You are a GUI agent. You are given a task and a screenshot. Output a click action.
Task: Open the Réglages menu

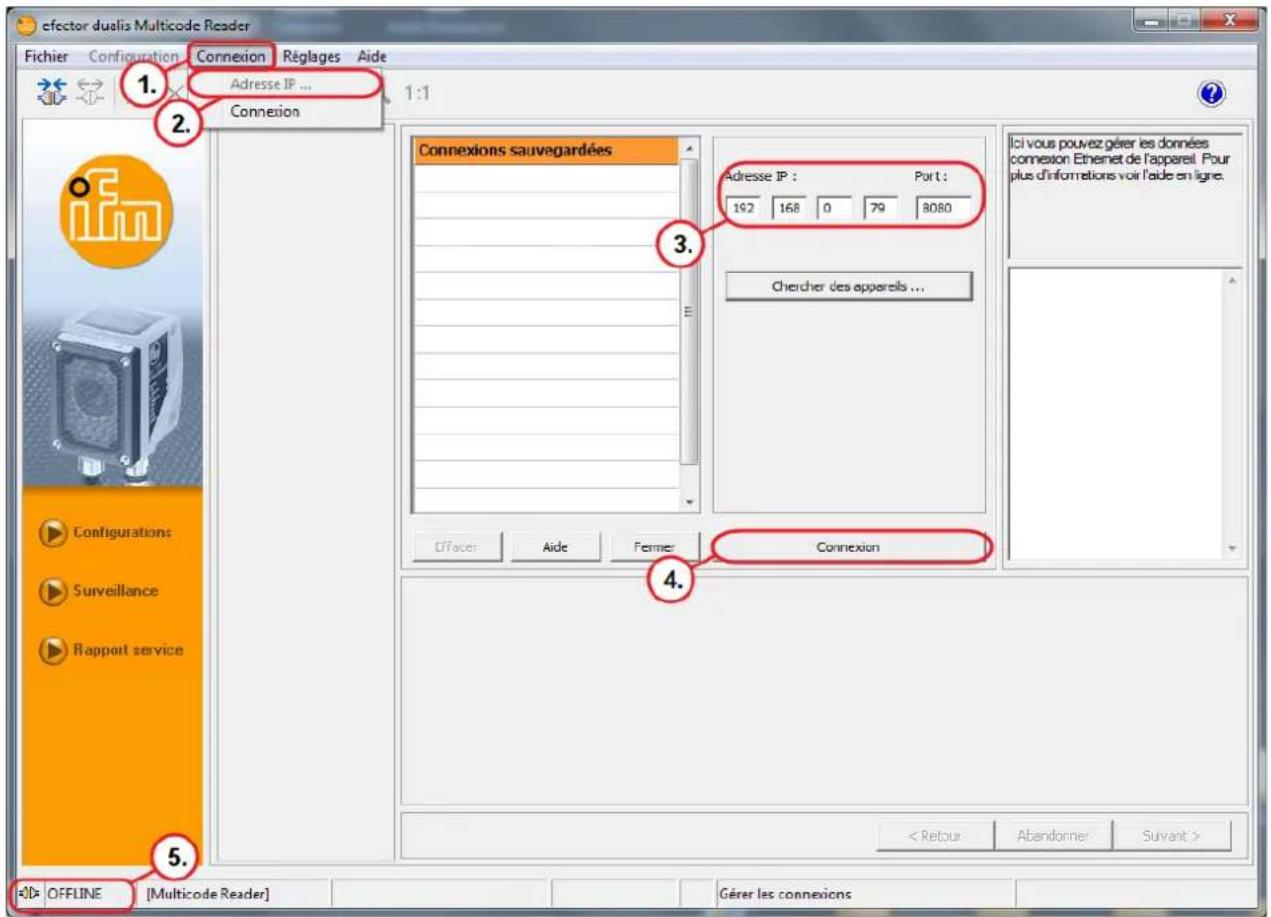(311, 58)
